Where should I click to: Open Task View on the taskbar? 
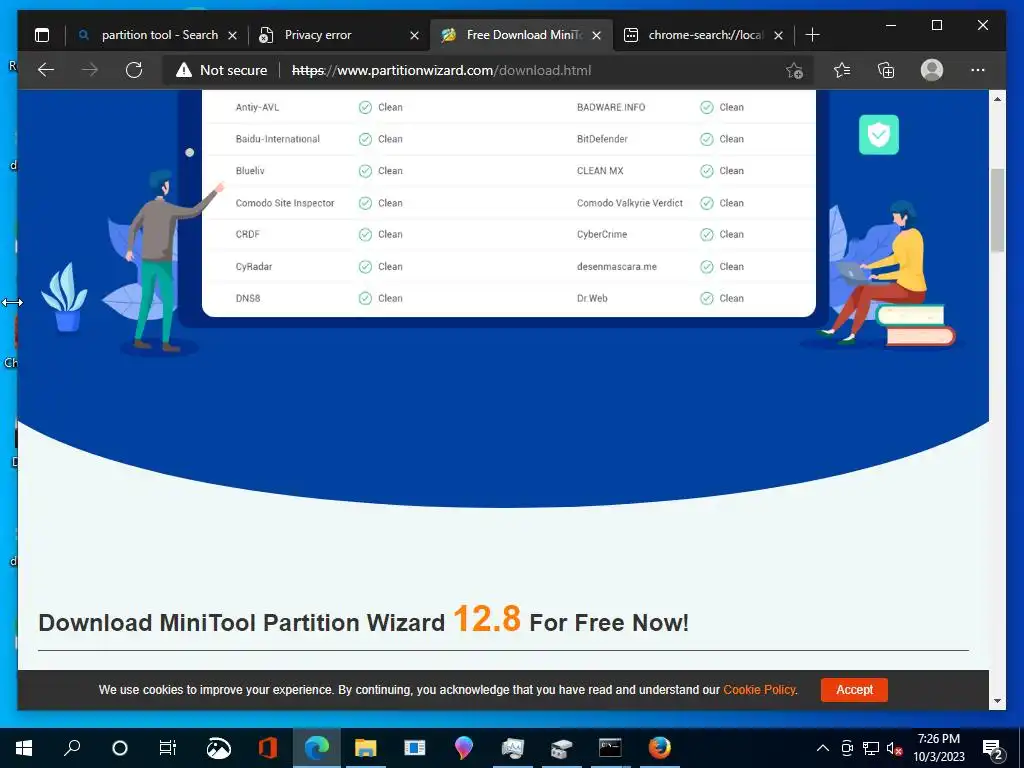168,748
